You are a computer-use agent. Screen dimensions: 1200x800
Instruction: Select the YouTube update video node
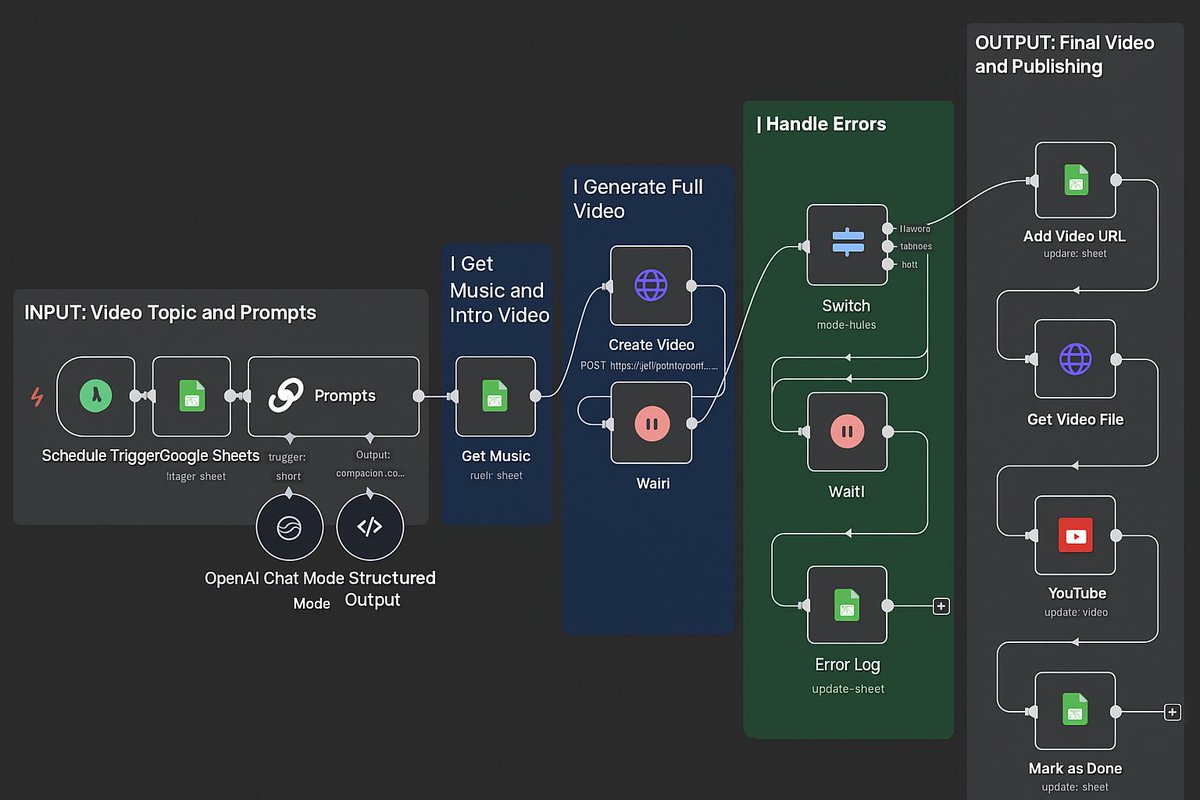click(1075, 536)
